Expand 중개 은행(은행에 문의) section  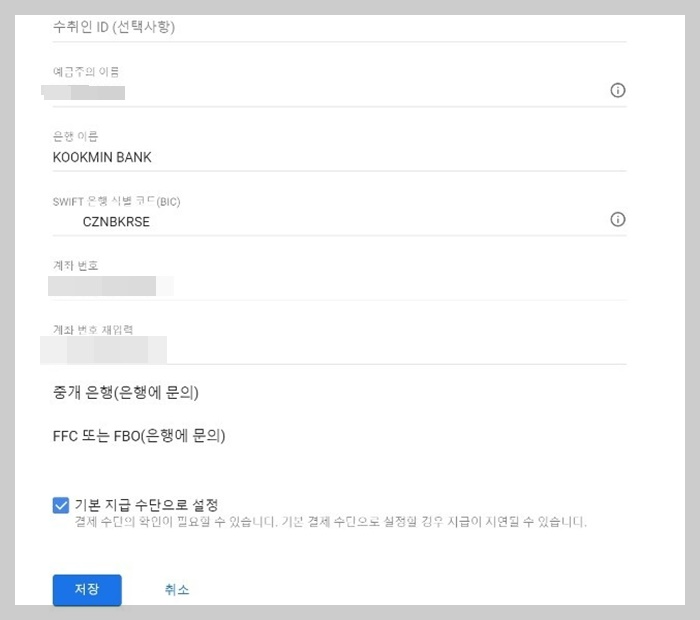click(x=125, y=393)
